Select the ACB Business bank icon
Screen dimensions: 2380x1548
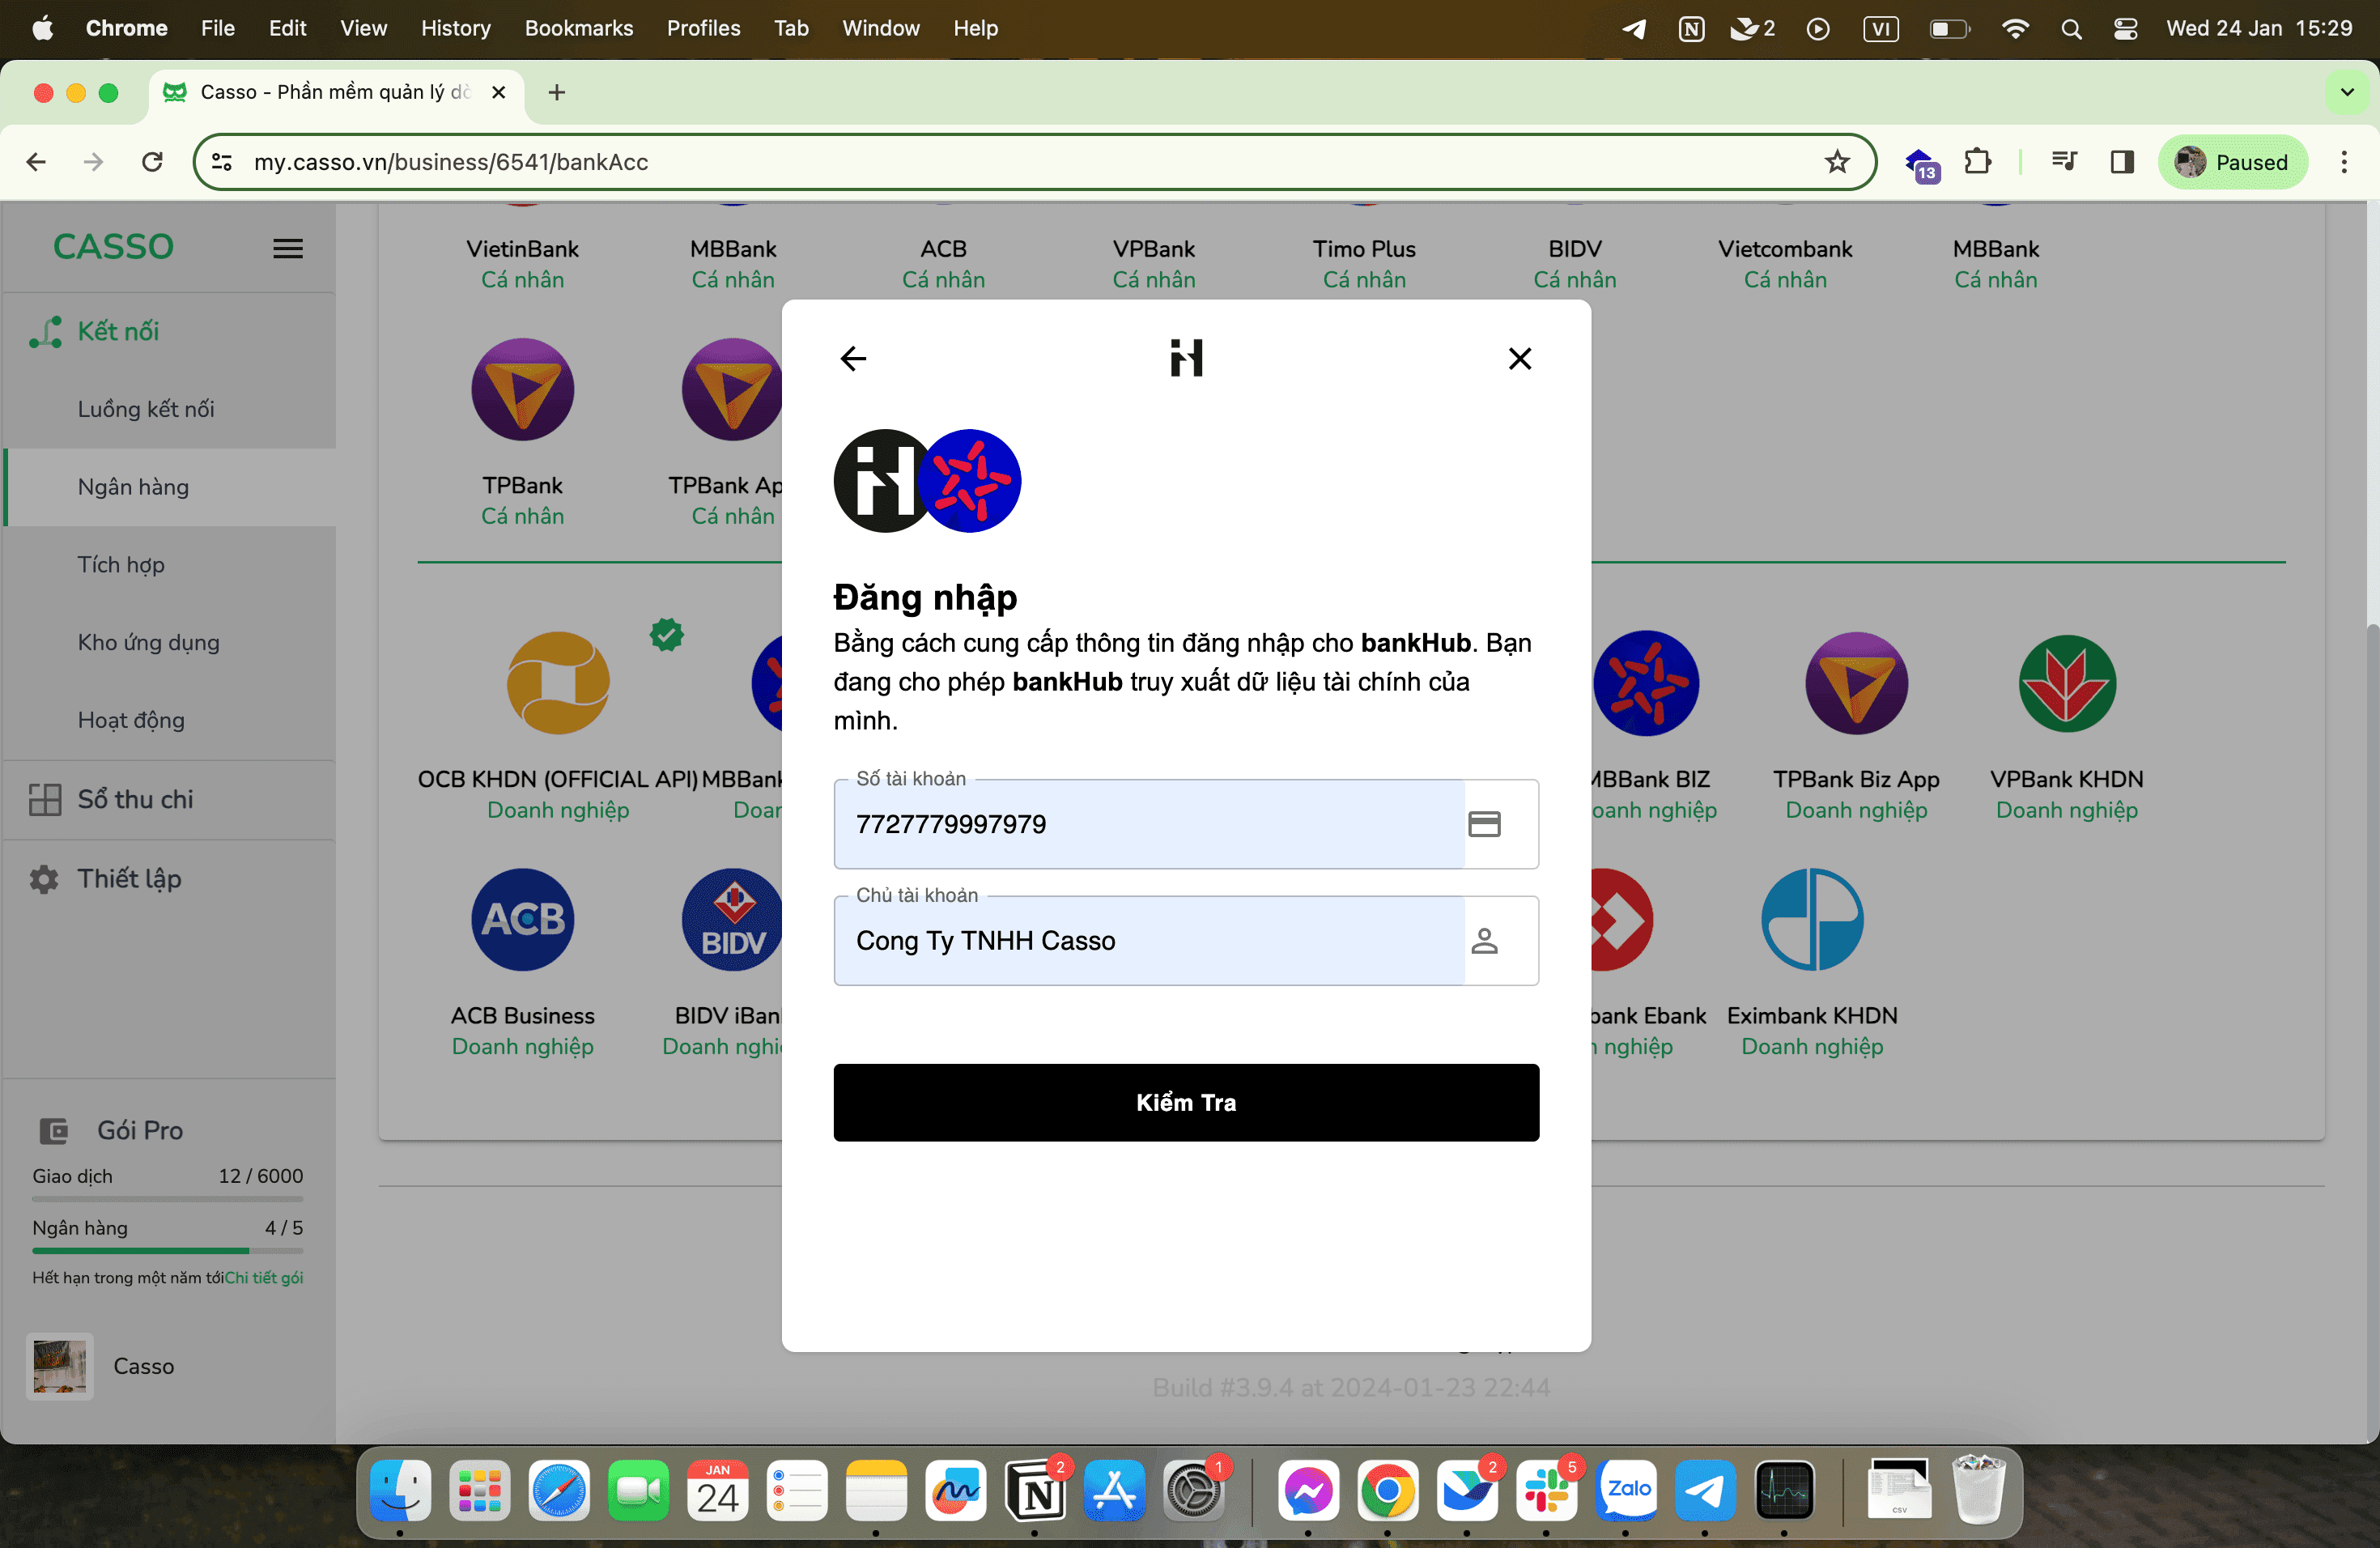click(522, 919)
